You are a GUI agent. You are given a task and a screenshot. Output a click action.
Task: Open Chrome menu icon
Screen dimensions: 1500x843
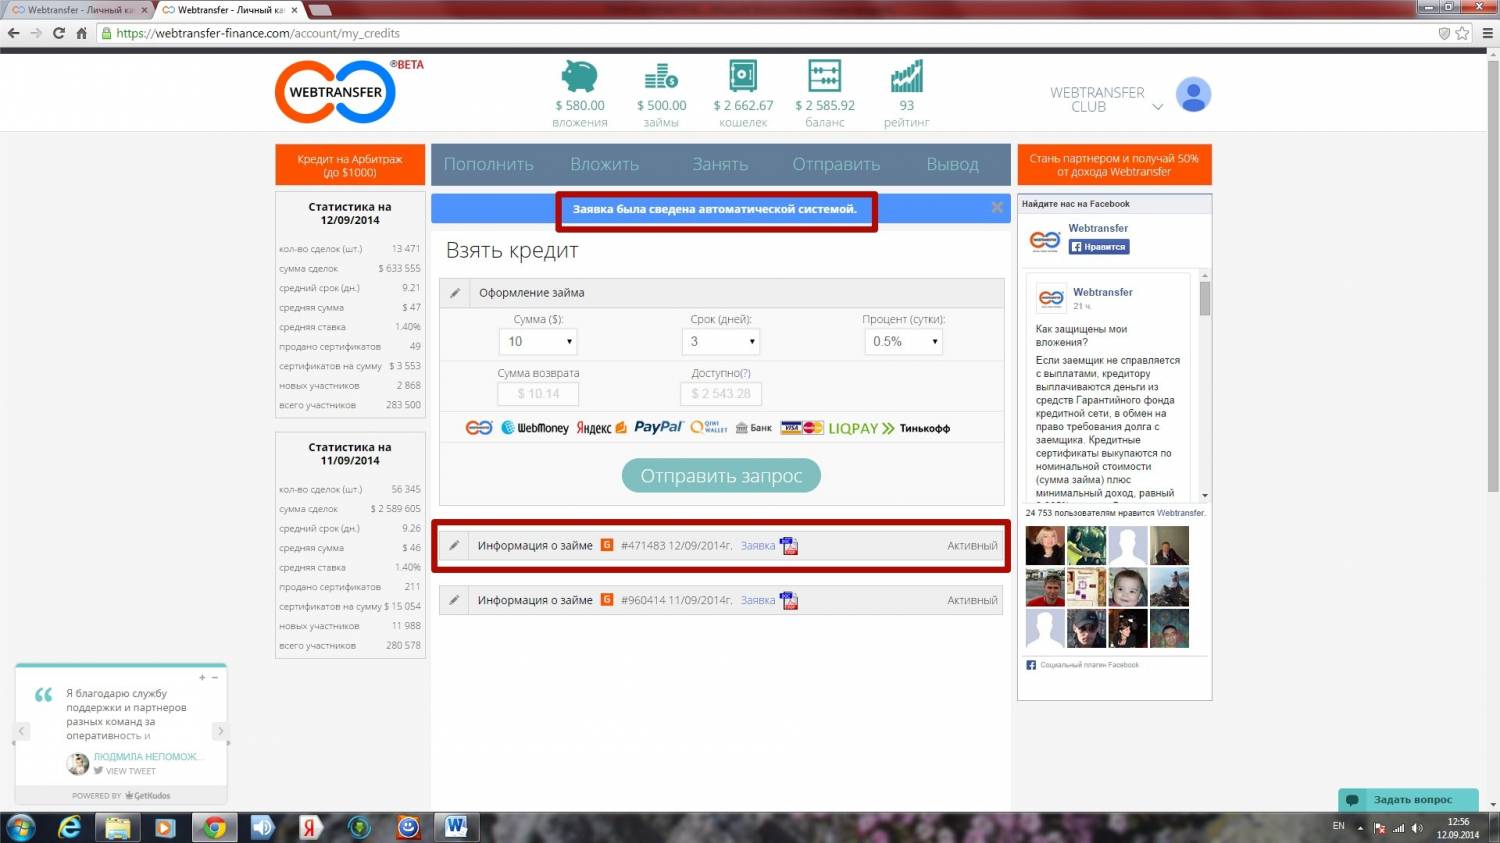pos(1487,33)
